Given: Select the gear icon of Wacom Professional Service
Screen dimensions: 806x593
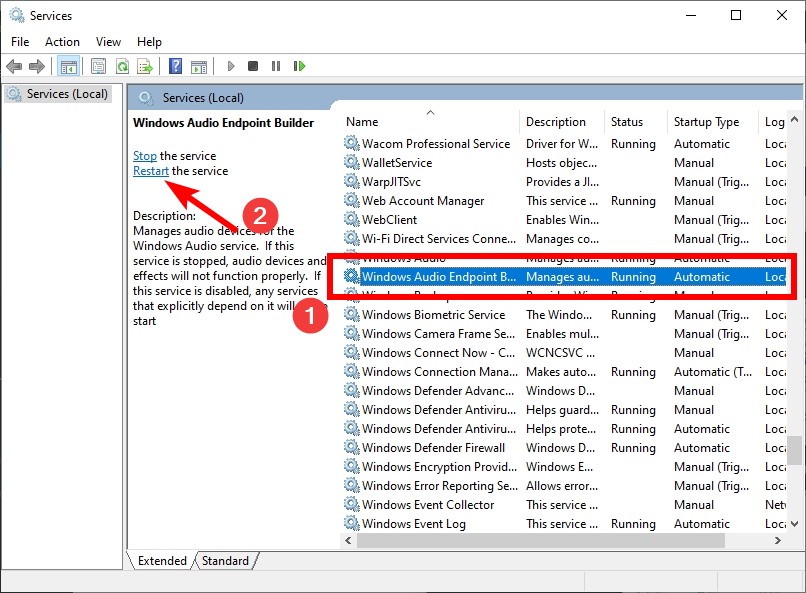Looking at the screenshot, I should click(x=352, y=143).
